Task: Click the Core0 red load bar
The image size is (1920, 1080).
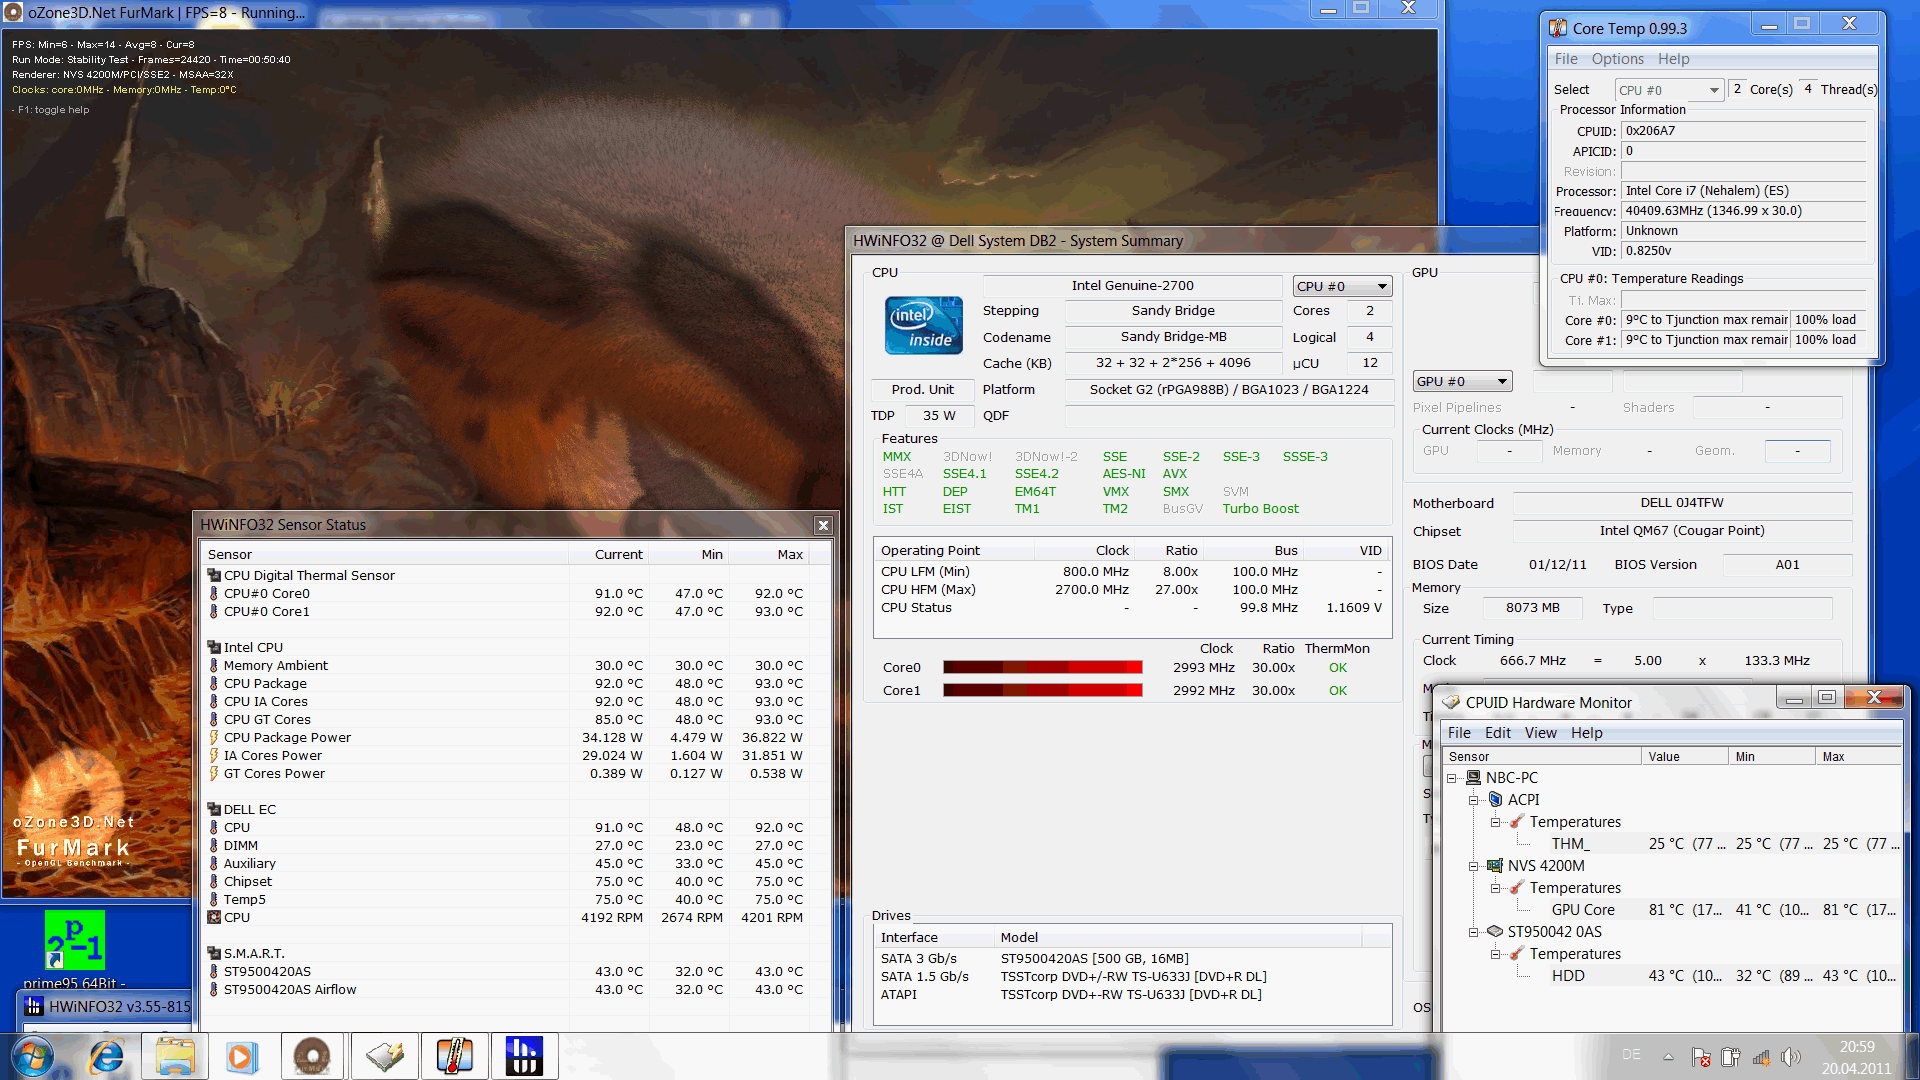Action: coord(1042,668)
